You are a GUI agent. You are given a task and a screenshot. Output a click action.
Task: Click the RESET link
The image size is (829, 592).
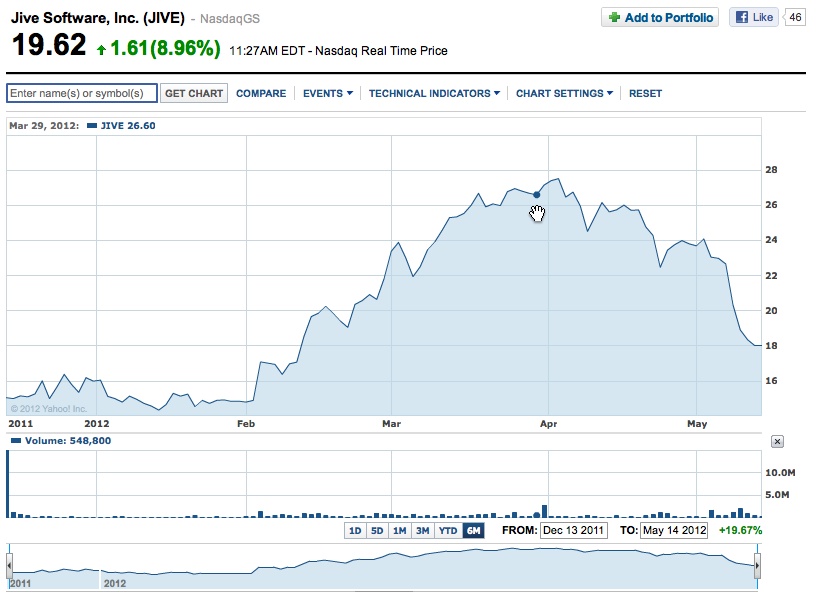point(645,94)
